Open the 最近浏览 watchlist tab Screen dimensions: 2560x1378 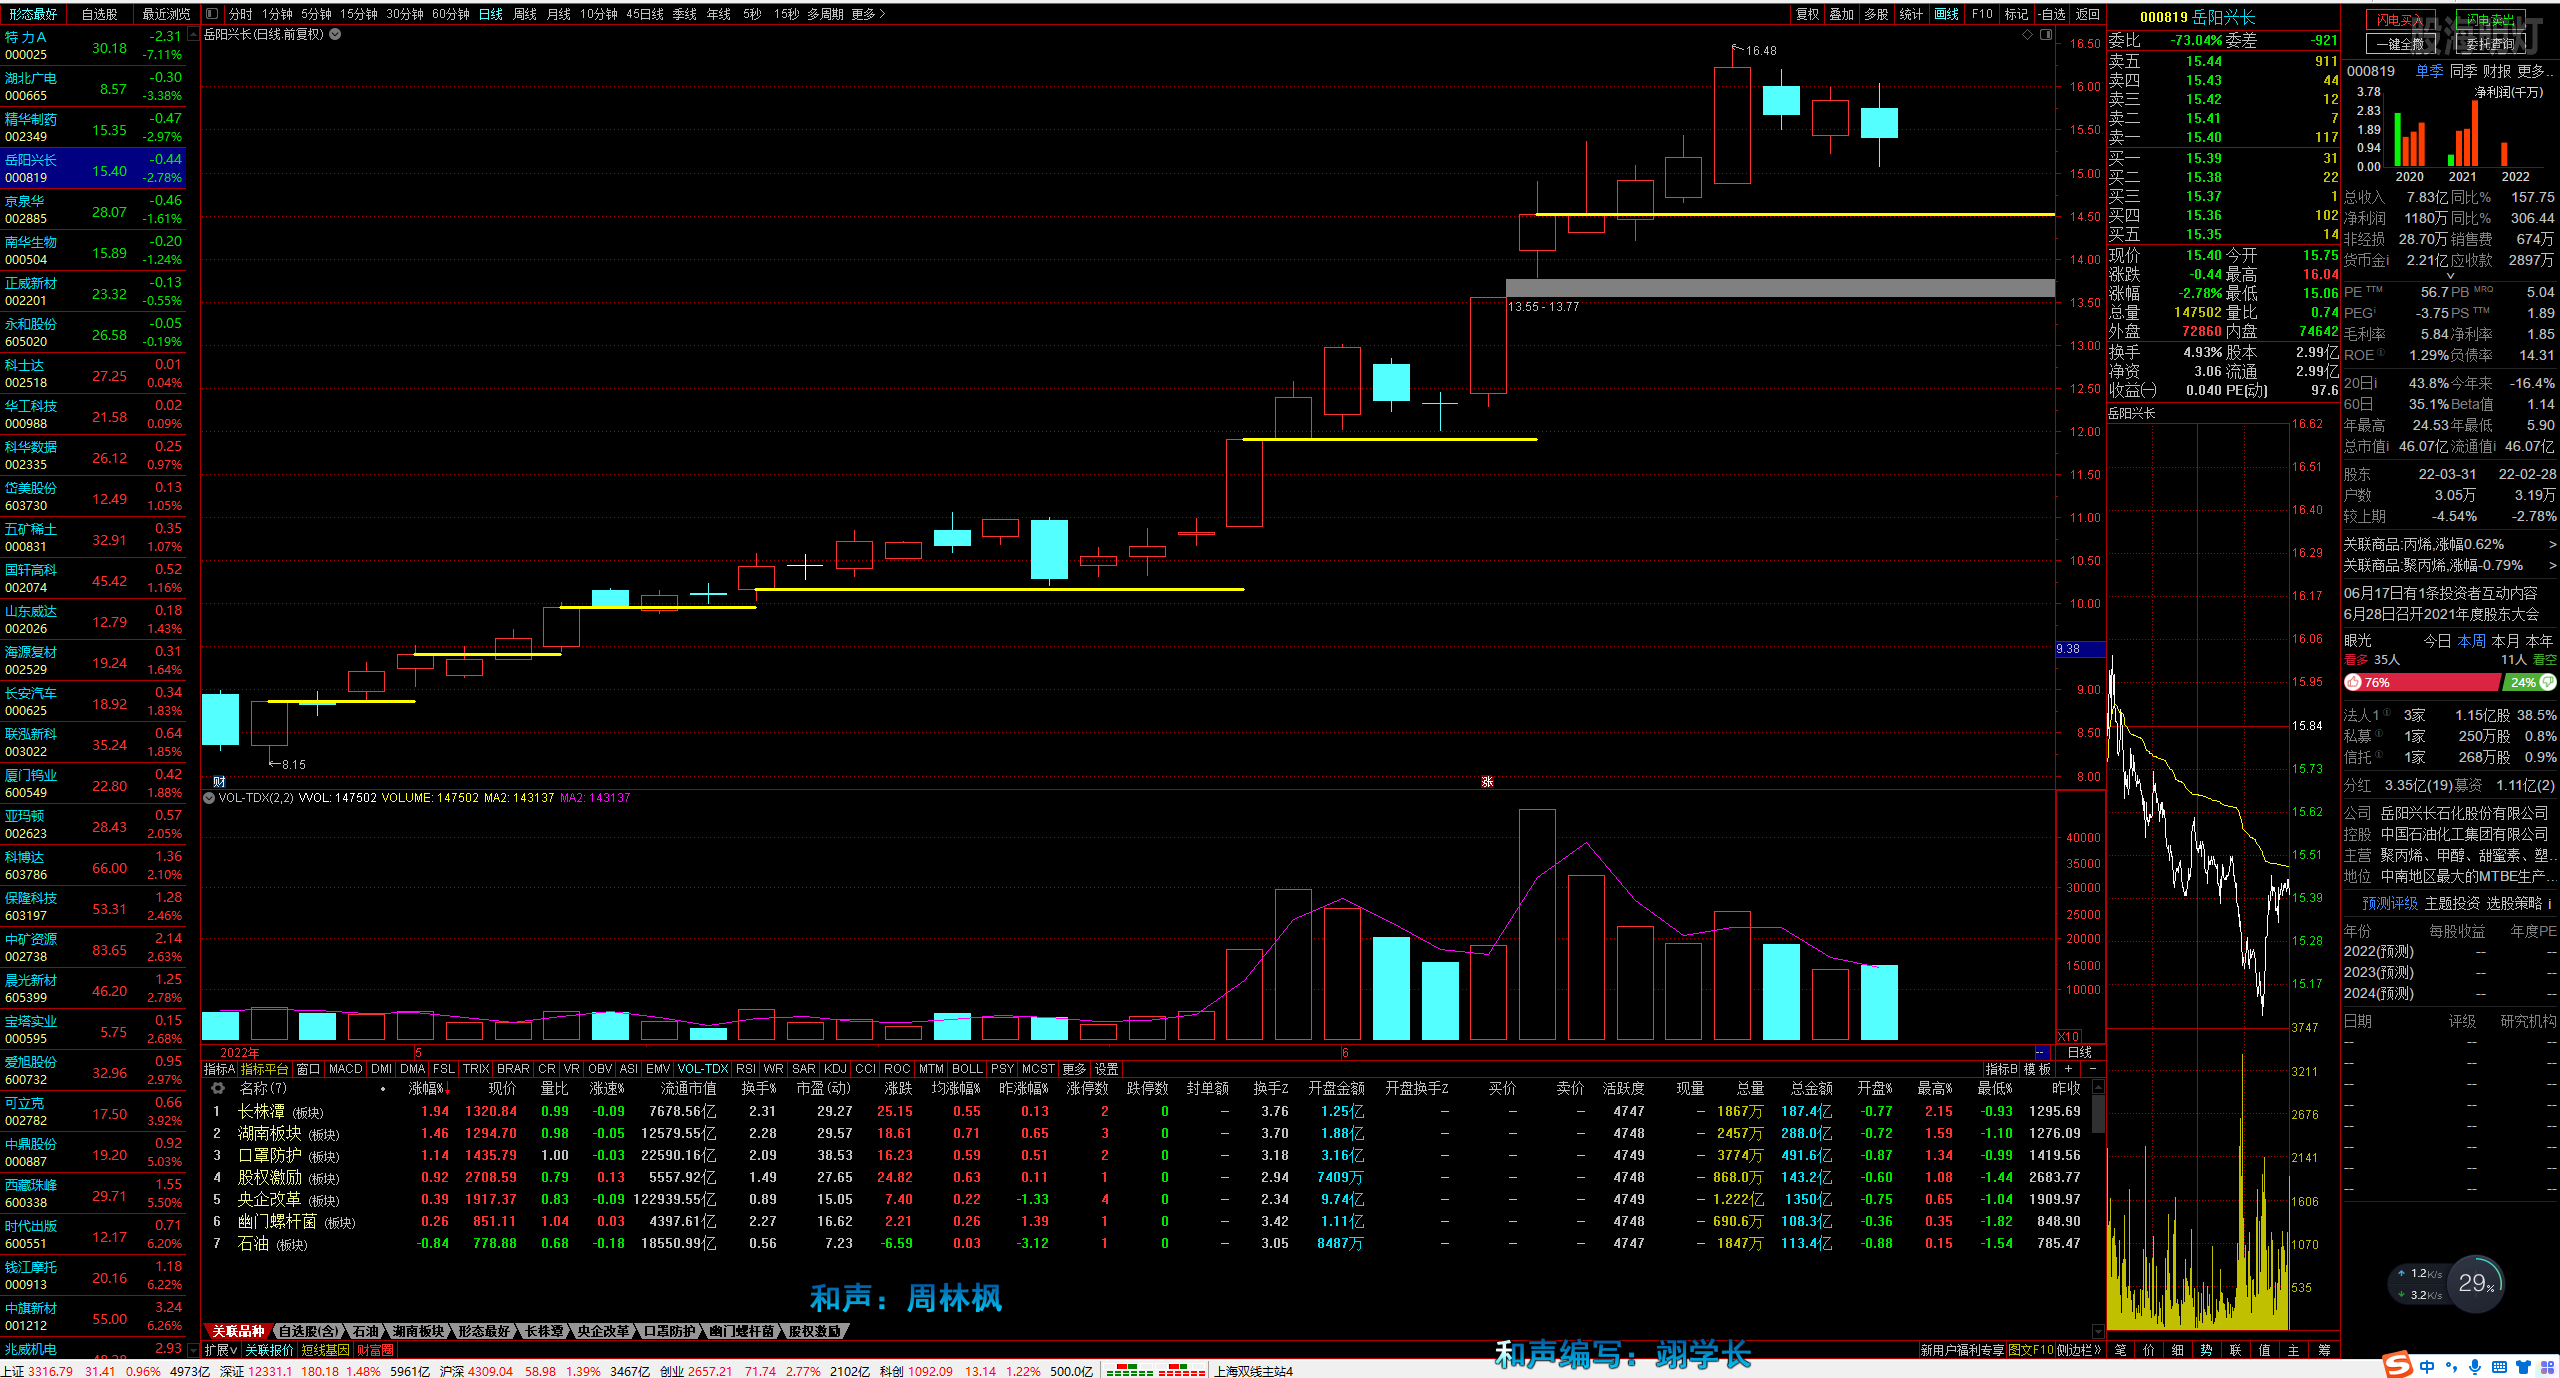pos(166,14)
